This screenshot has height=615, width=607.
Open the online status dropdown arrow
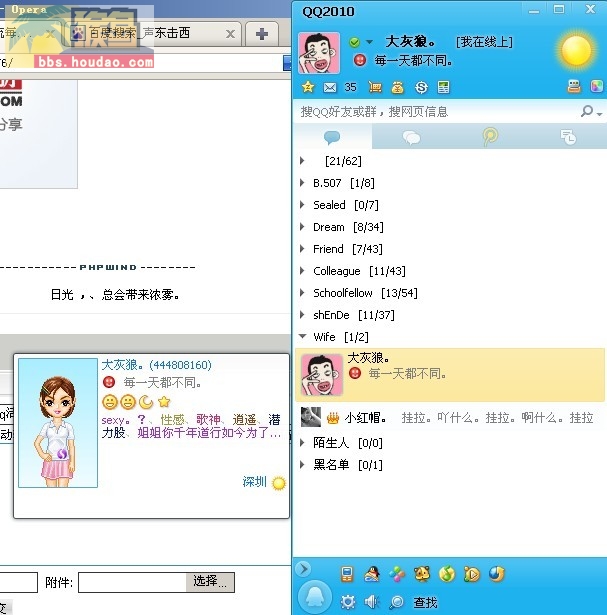[369, 42]
